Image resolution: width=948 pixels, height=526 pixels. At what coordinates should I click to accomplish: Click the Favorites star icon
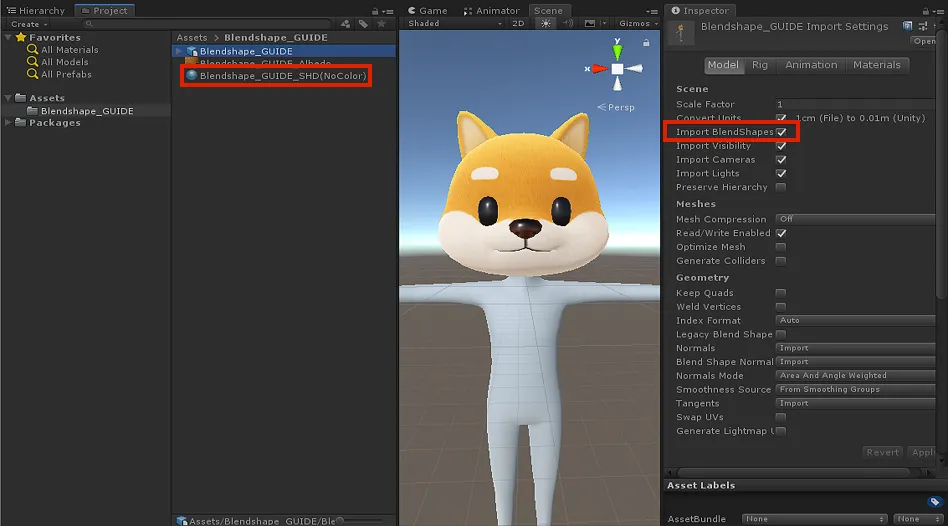point(21,37)
